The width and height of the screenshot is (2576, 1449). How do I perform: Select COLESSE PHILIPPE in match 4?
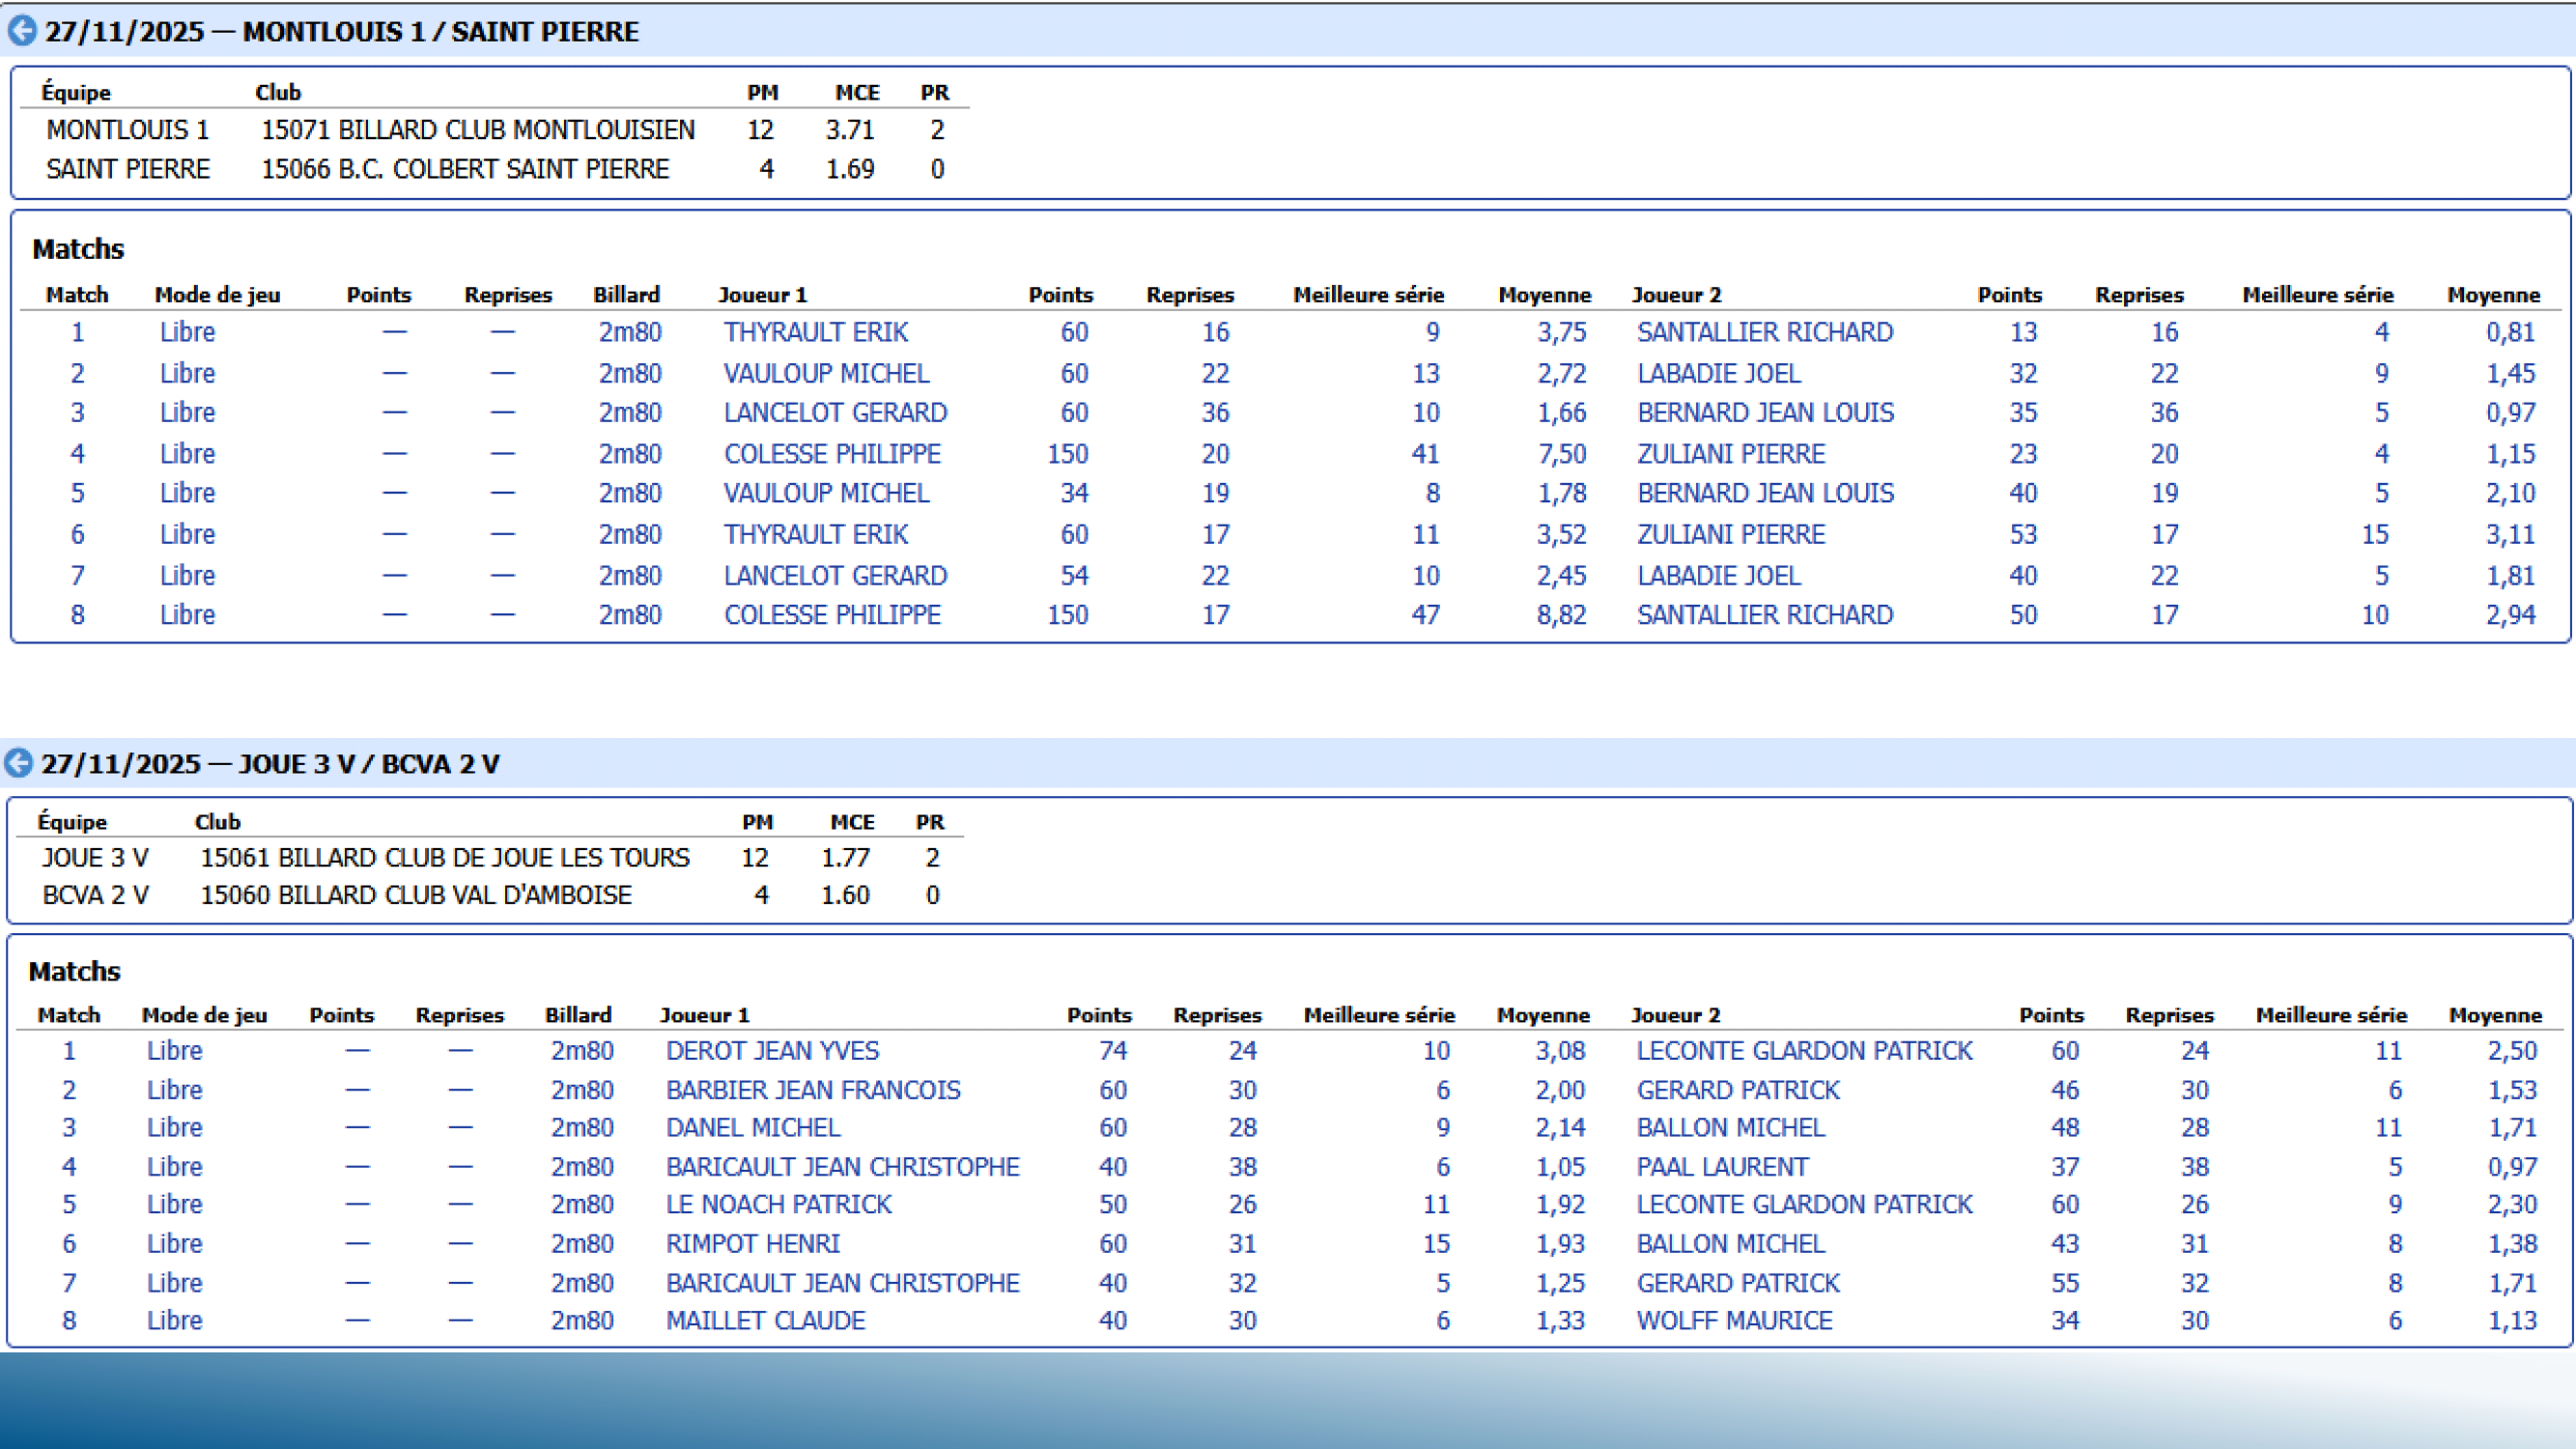[831, 454]
